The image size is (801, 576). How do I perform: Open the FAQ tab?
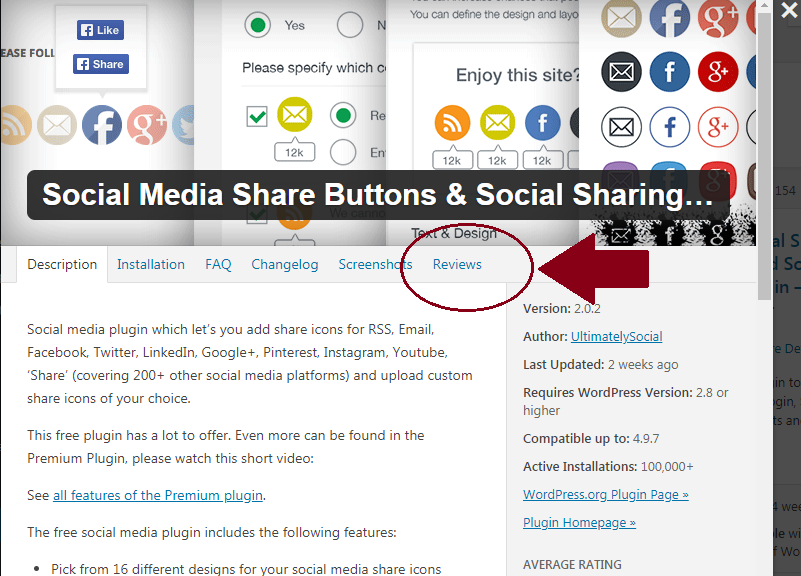click(x=218, y=265)
